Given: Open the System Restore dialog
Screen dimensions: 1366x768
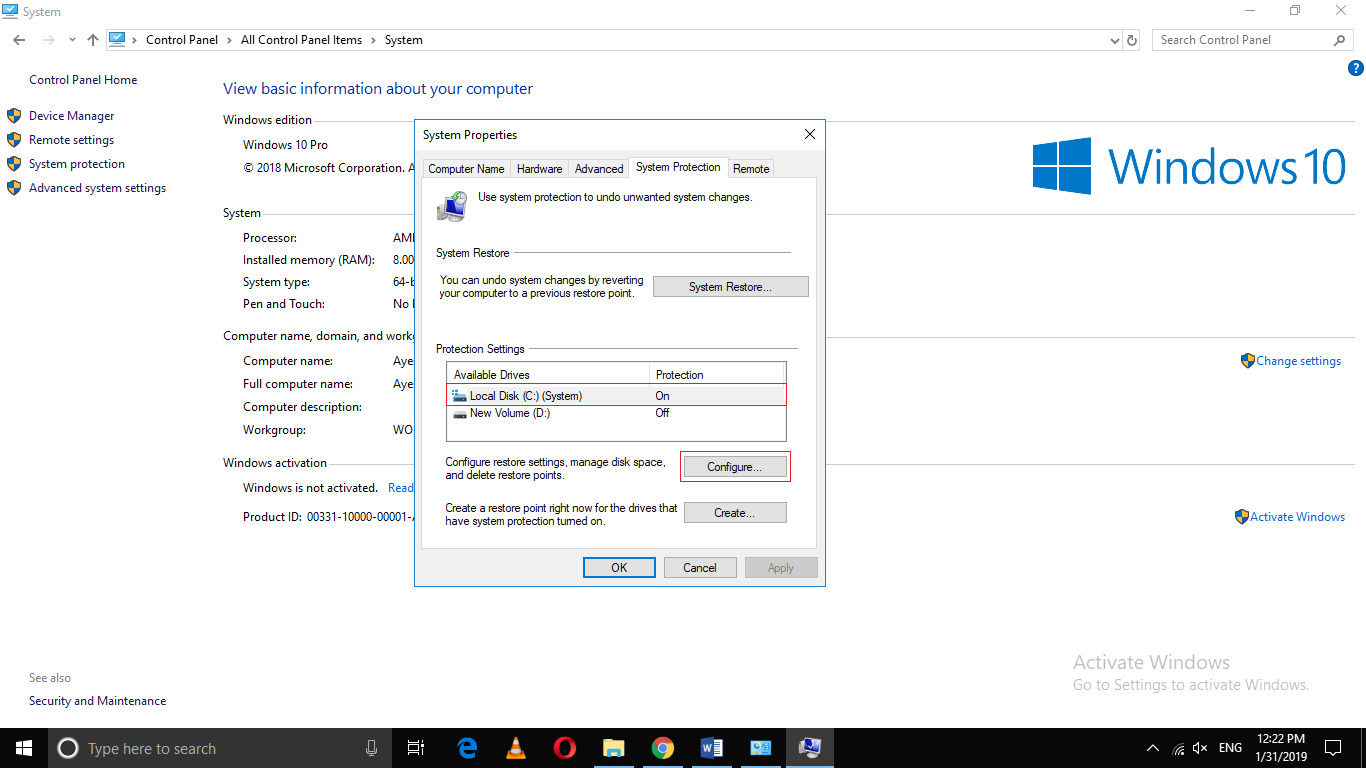Looking at the screenshot, I should click(730, 286).
